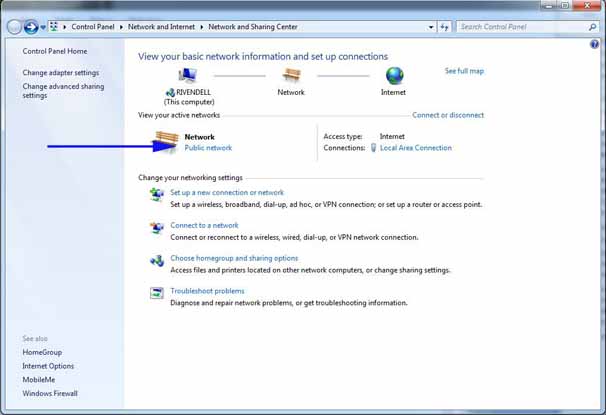Click the refresh button beside address bar

pos(444,27)
